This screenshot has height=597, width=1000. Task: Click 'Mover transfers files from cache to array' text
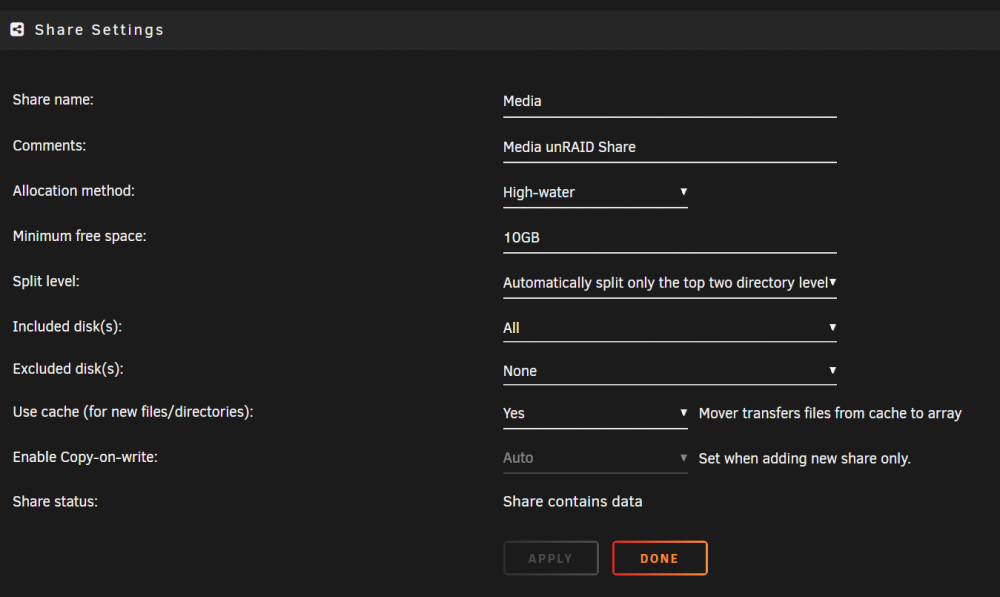click(x=830, y=413)
